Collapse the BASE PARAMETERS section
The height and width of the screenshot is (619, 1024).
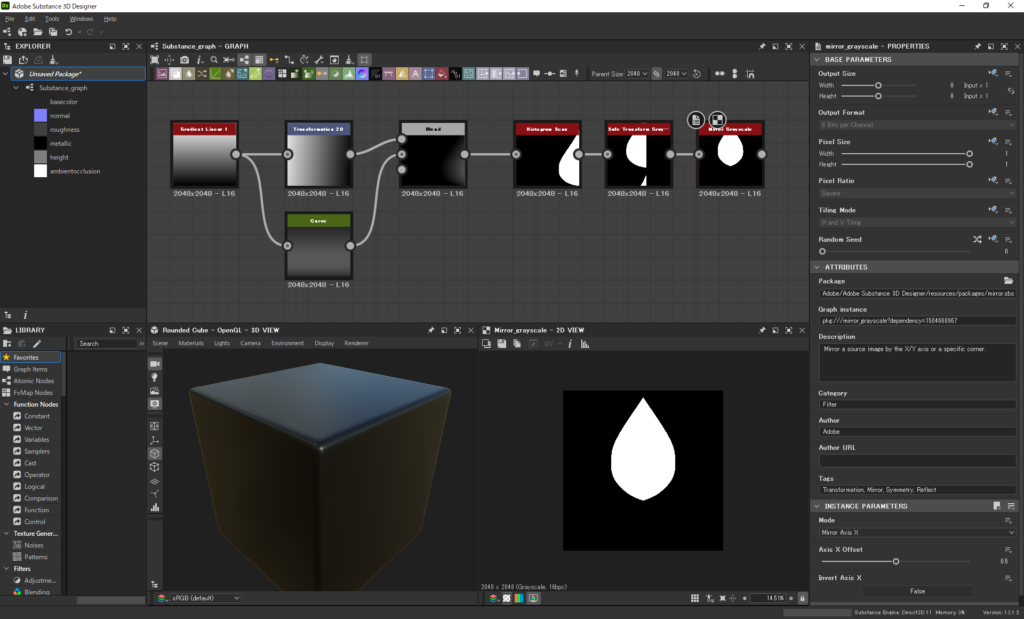[x=816, y=59]
